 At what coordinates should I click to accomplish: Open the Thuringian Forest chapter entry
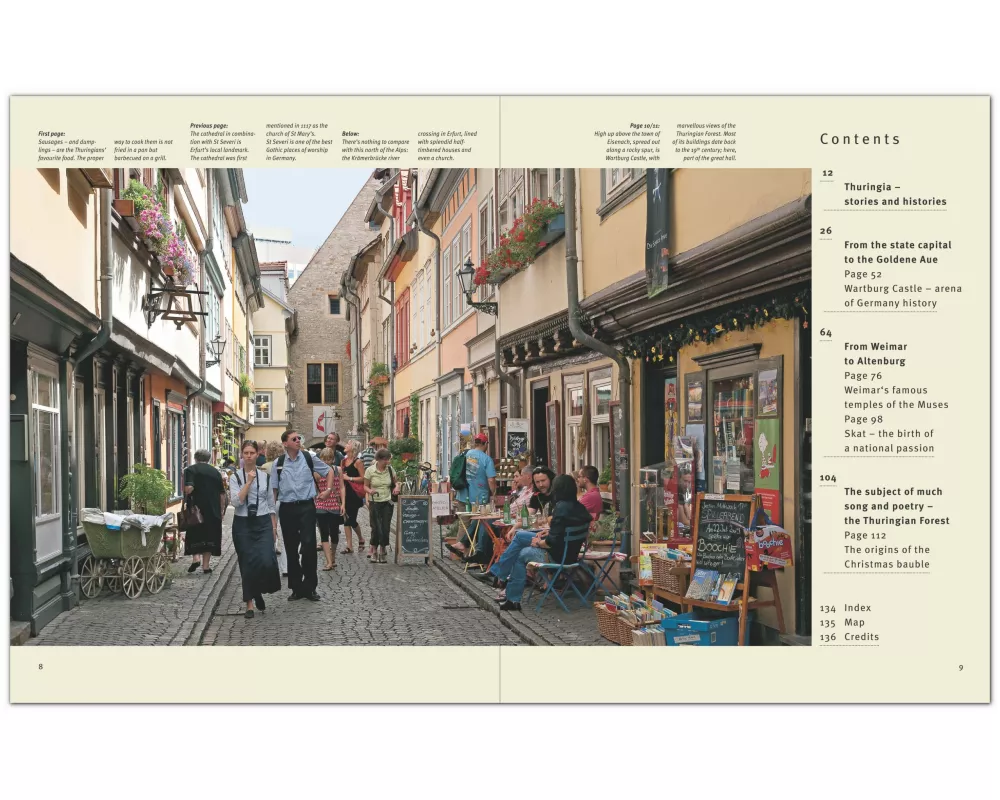click(x=896, y=506)
